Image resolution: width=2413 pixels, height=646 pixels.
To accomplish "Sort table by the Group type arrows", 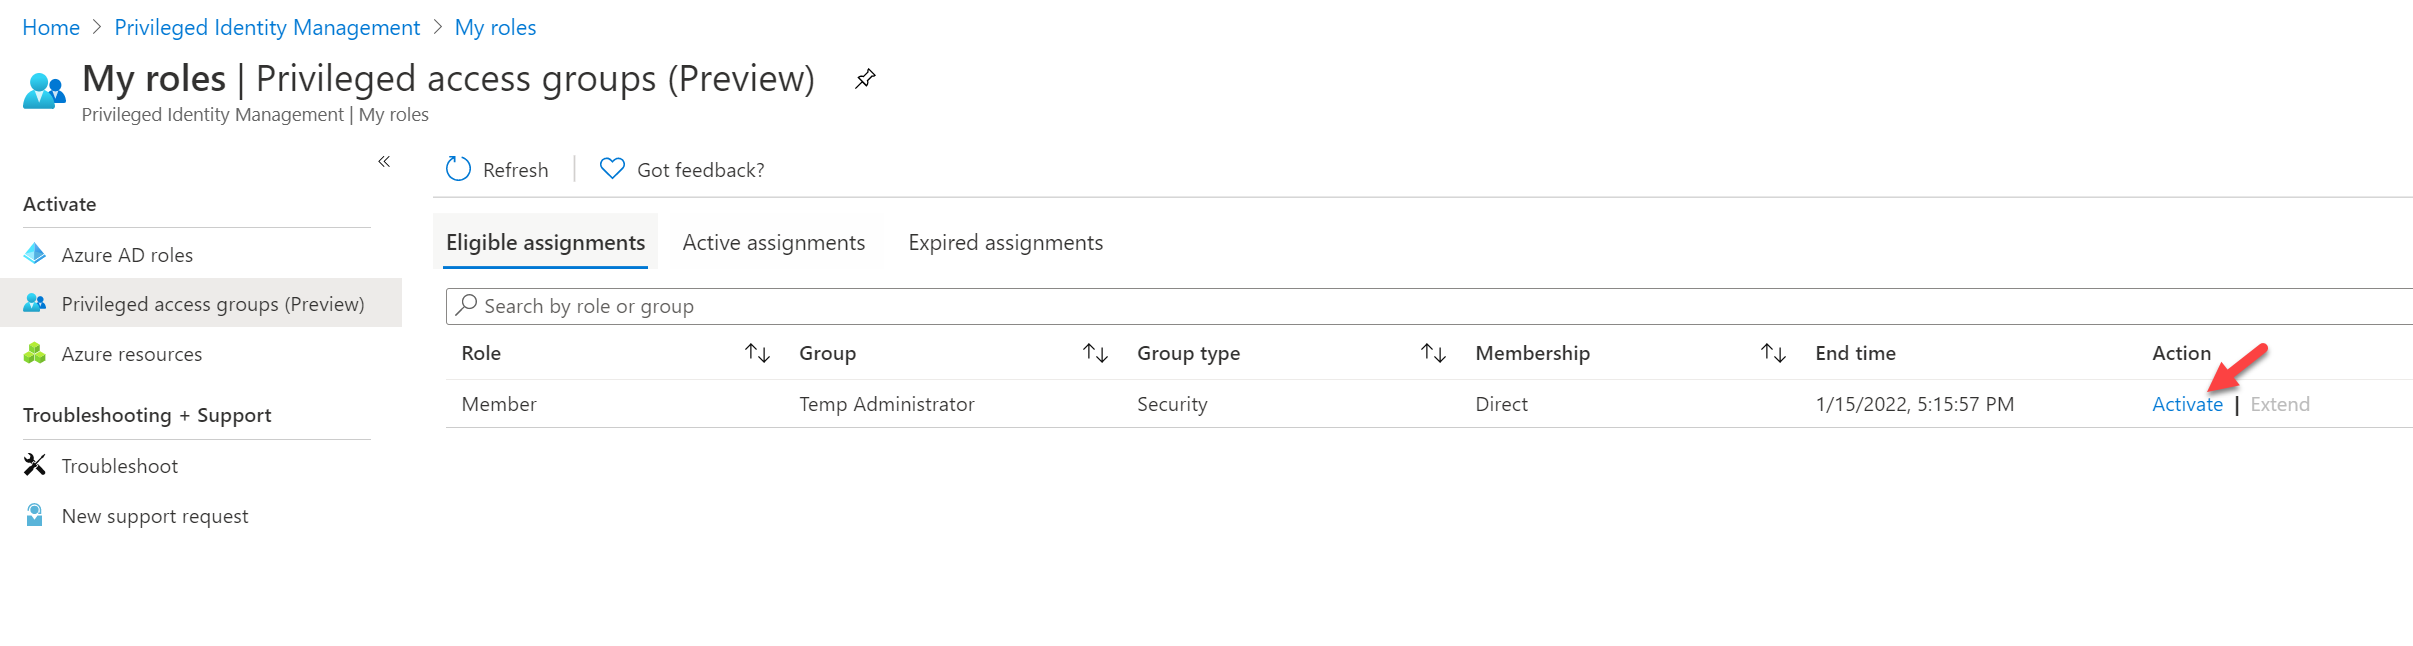I will pyautogui.click(x=1433, y=352).
